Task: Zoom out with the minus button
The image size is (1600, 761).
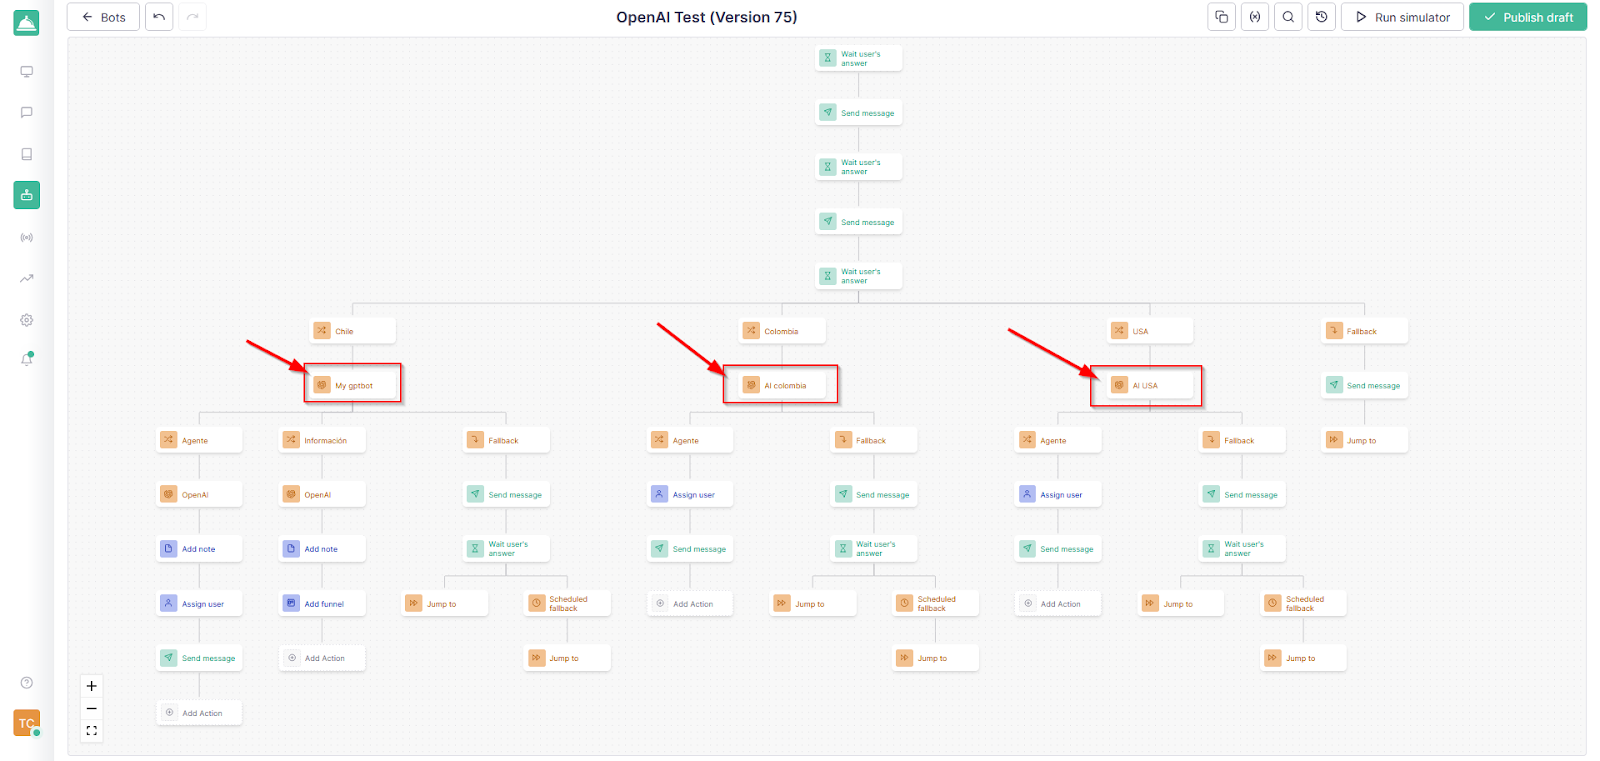Action: (92, 708)
